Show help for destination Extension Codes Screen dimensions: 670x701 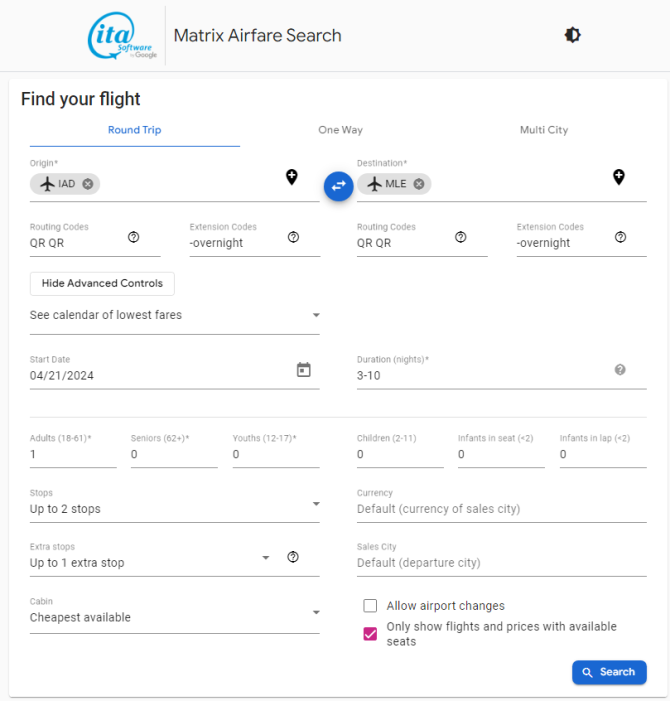click(620, 237)
